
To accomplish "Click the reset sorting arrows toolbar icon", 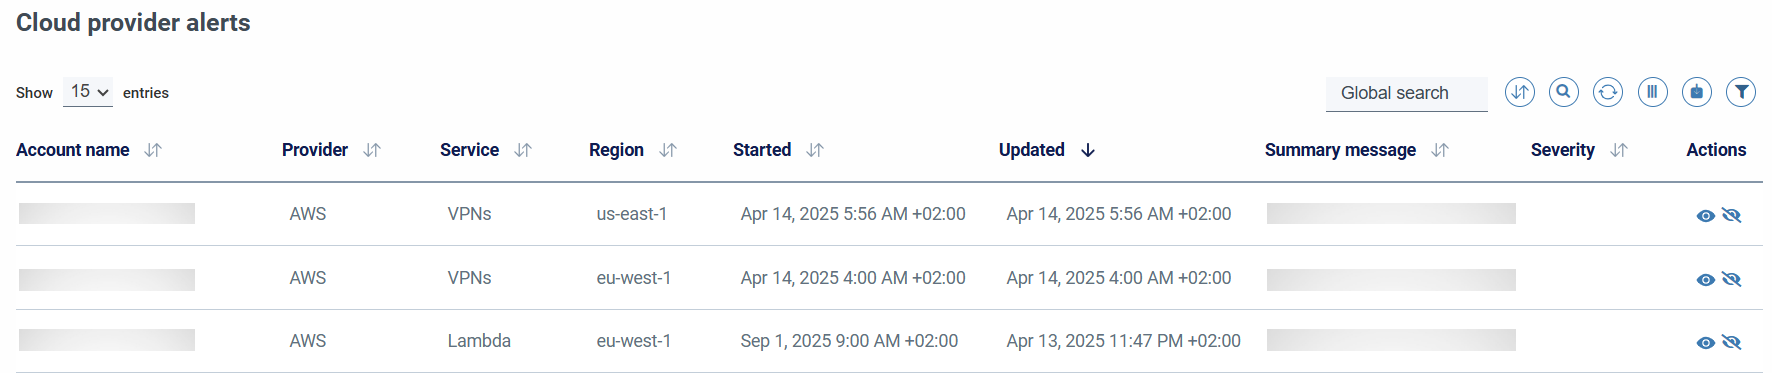I will [x=1520, y=92].
